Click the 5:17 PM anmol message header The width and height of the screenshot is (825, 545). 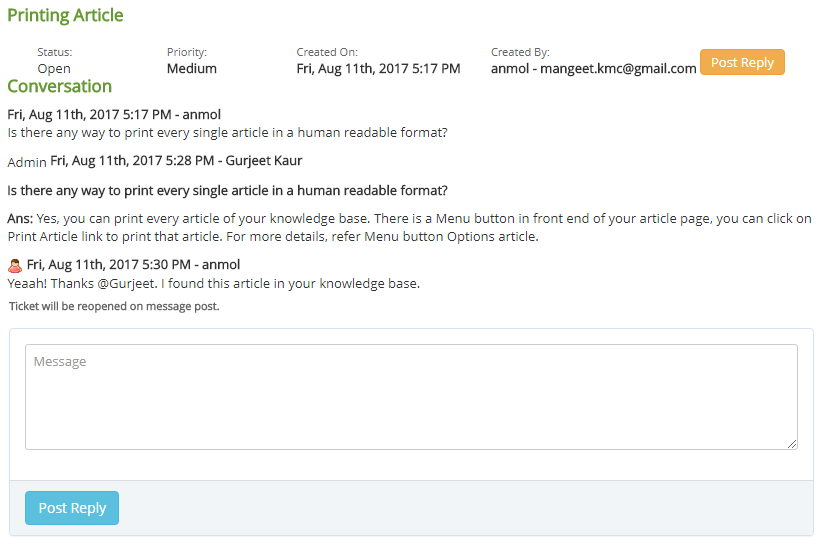click(x=114, y=114)
